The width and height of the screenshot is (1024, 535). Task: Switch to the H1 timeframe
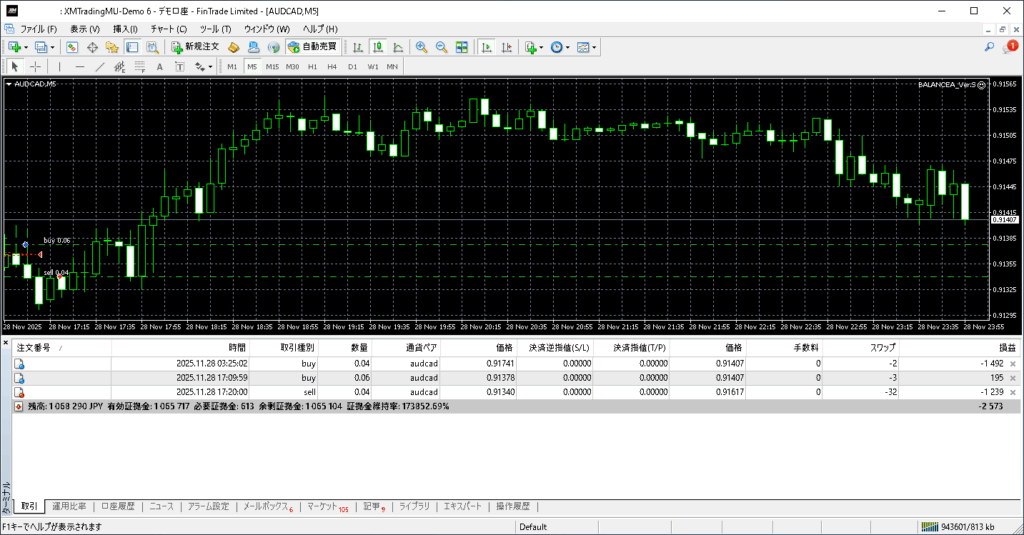(312, 67)
